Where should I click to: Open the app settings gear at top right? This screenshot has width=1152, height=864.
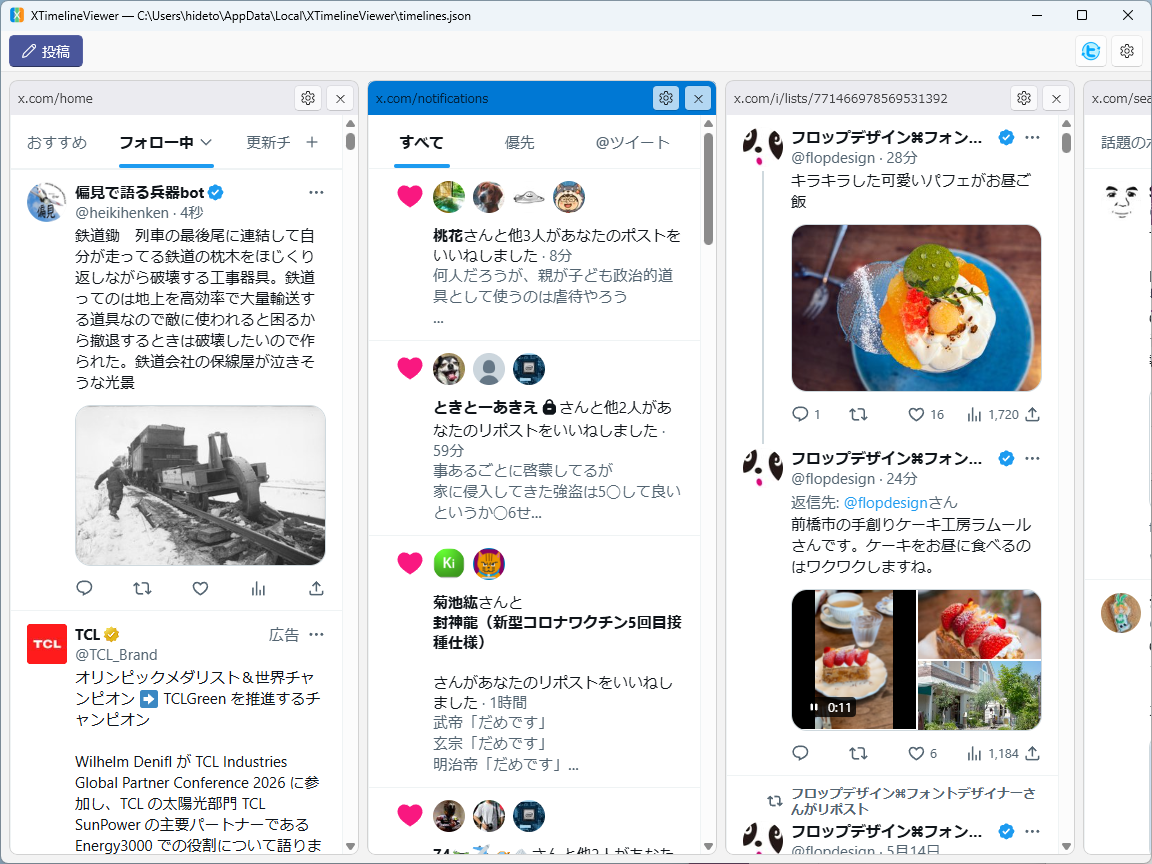(1127, 51)
